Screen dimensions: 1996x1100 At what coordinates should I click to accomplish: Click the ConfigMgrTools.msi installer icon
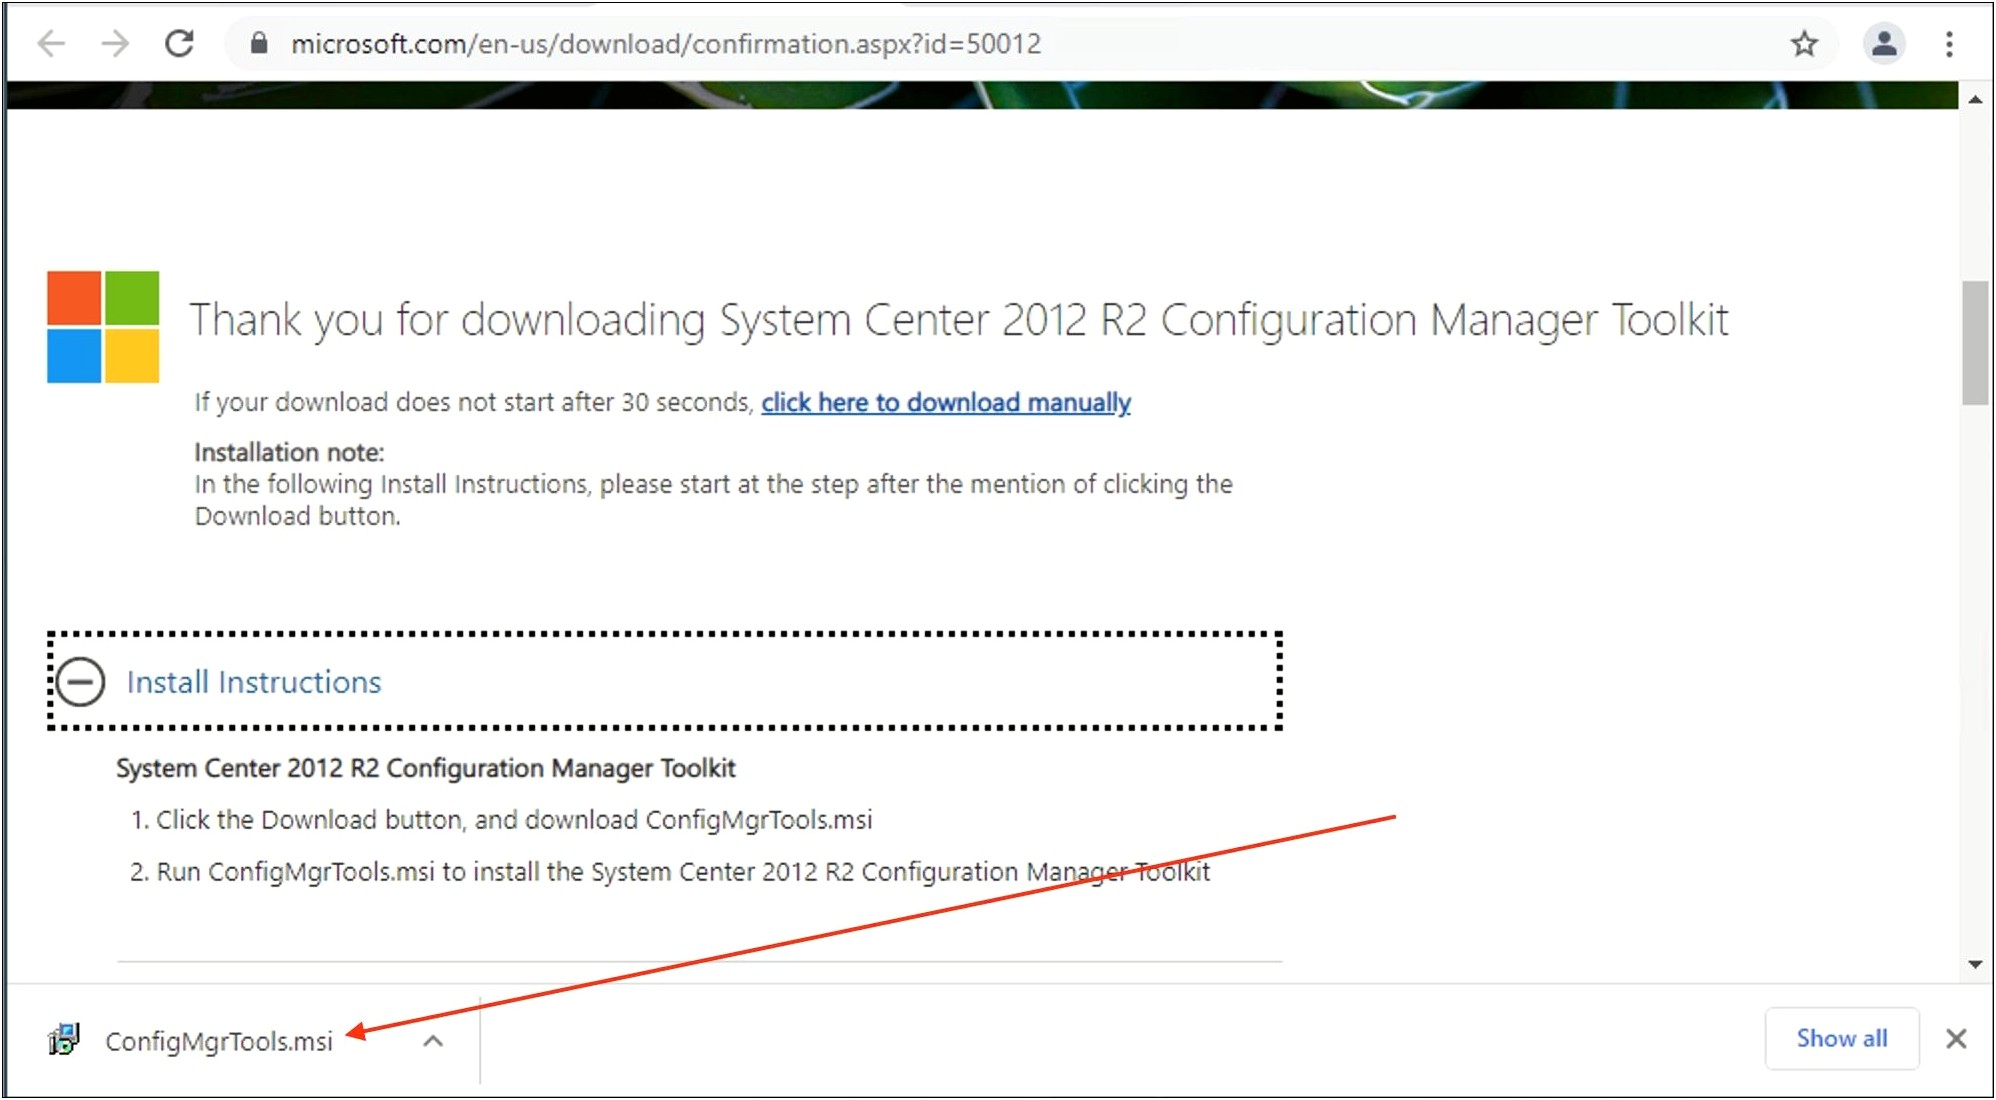point(65,1040)
